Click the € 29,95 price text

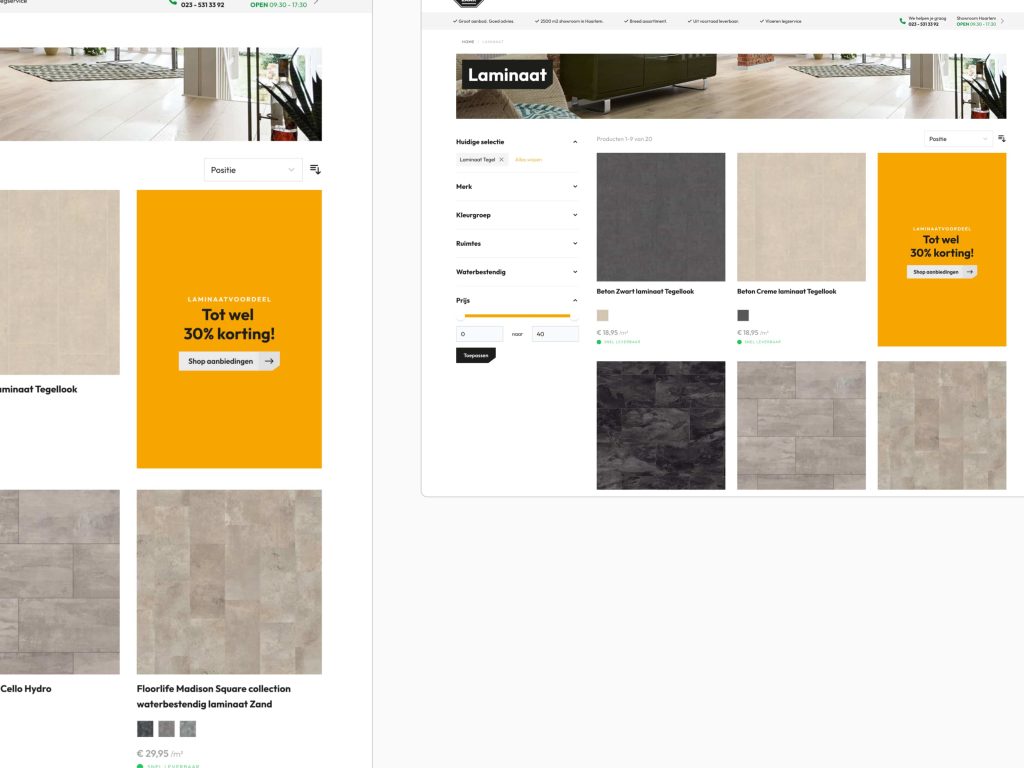click(153, 753)
